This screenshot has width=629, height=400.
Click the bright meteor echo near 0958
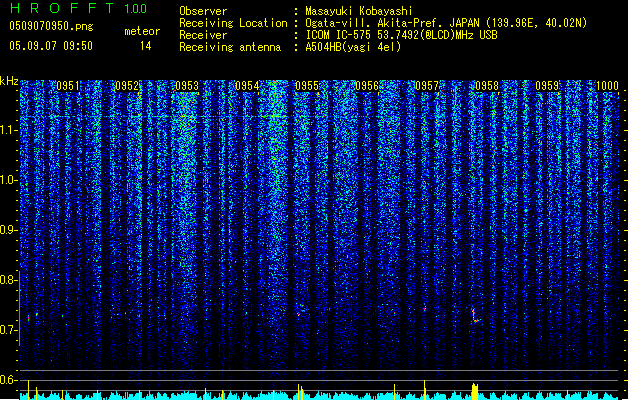pos(475,316)
